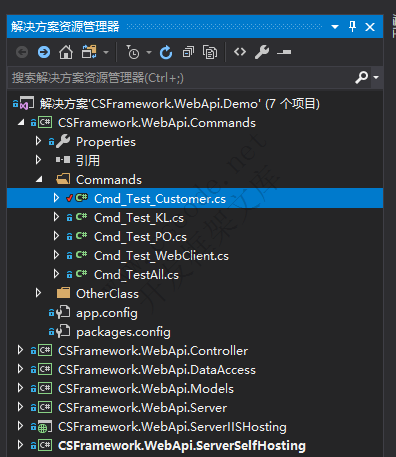Image resolution: width=396 pixels, height=457 pixels.
Task: Expand CSFramework.WebApi.Server project
Action: [x=20, y=407]
